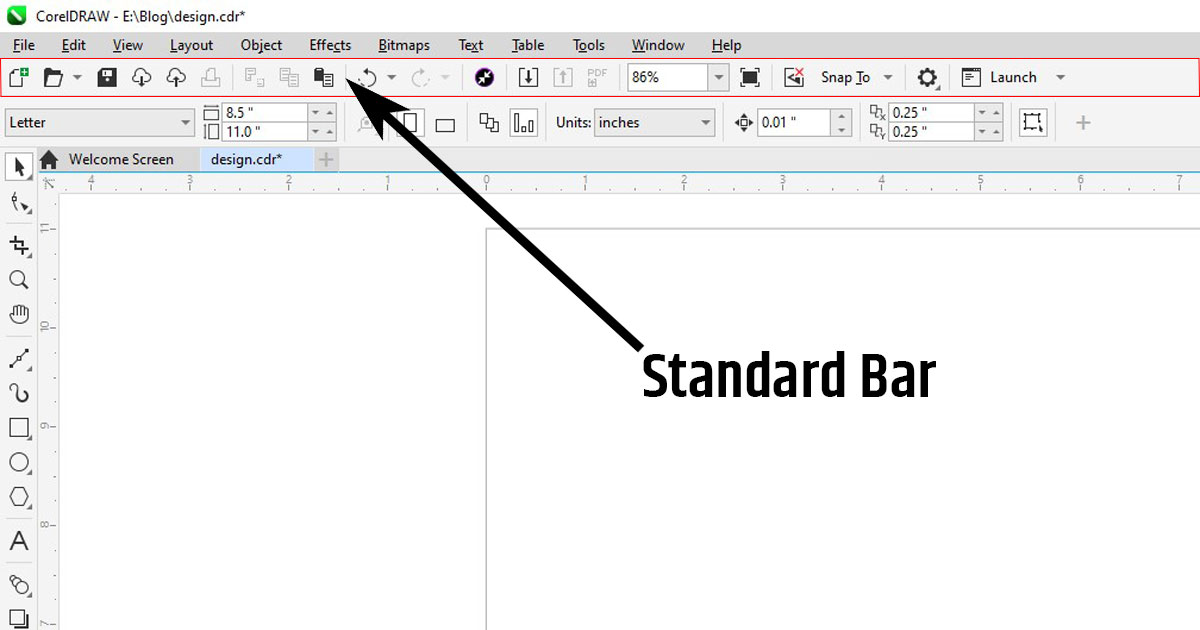The image size is (1200, 630).
Task: Click the Import icon
Action: click(x=528, y=77)
